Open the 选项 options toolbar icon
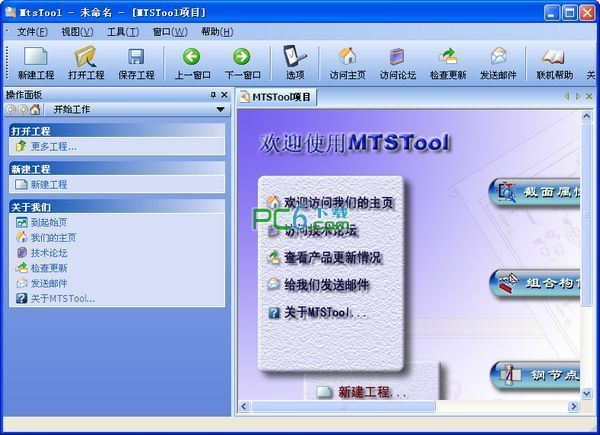 (294, 61)
